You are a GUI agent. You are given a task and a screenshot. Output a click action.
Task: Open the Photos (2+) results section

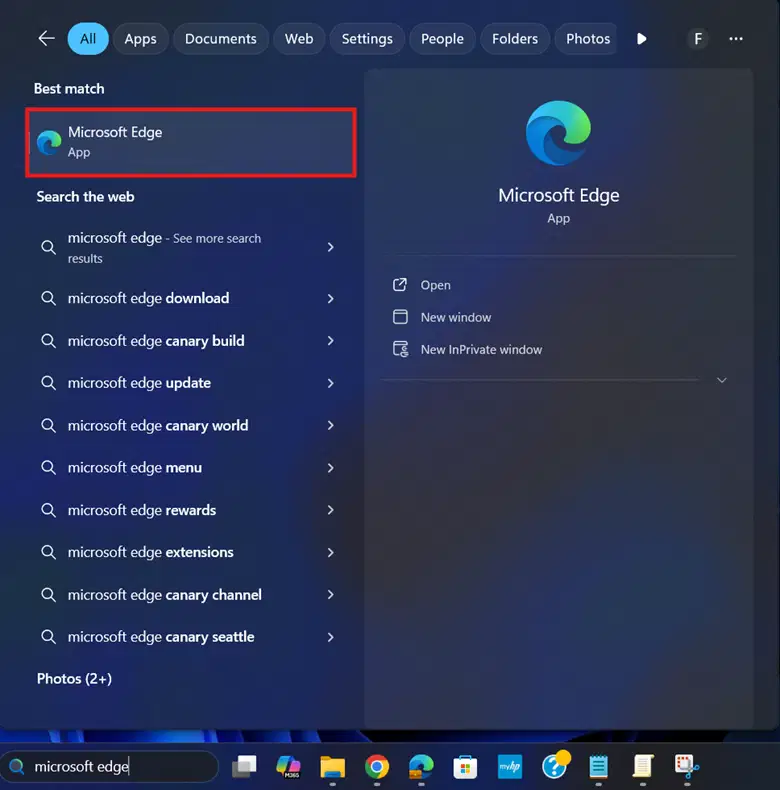[74, 679]
